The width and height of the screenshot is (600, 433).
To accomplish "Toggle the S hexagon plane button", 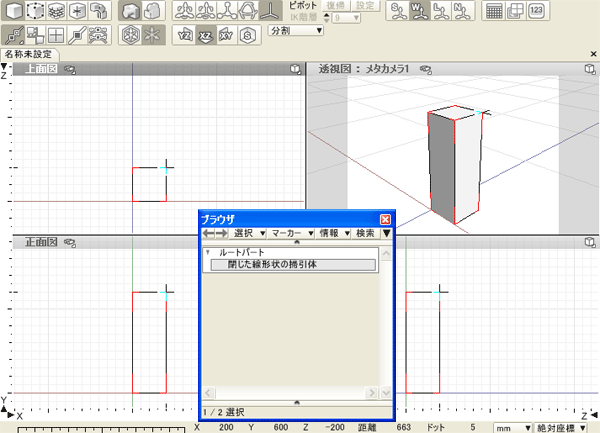I will point(248,36).
